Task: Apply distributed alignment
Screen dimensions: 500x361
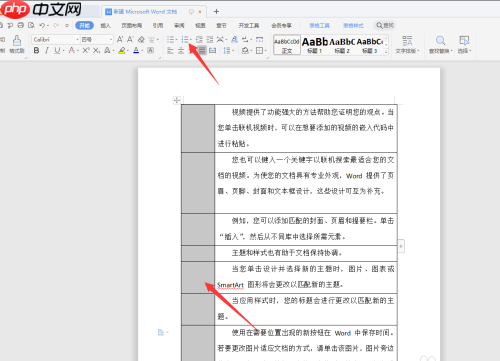Action: pyautogui.click(x=213, y=50)
